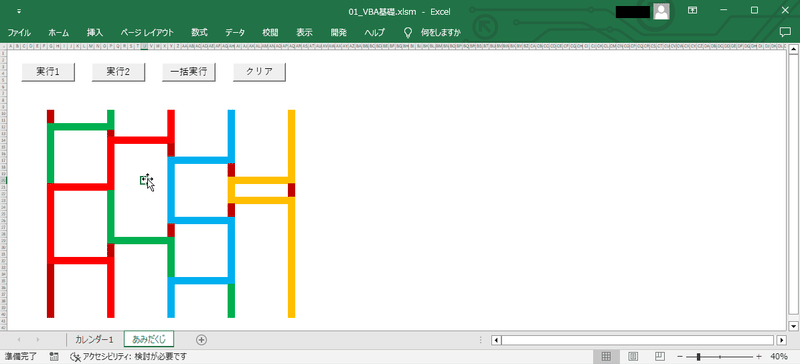Click the 準備完了 status text

click(x=21, y=356)
